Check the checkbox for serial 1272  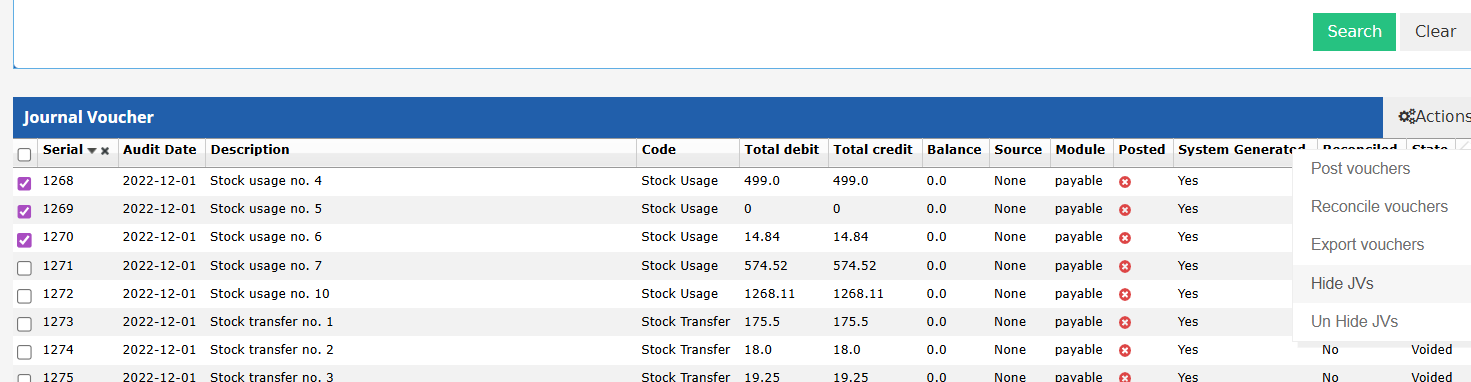tap(25, 296)
